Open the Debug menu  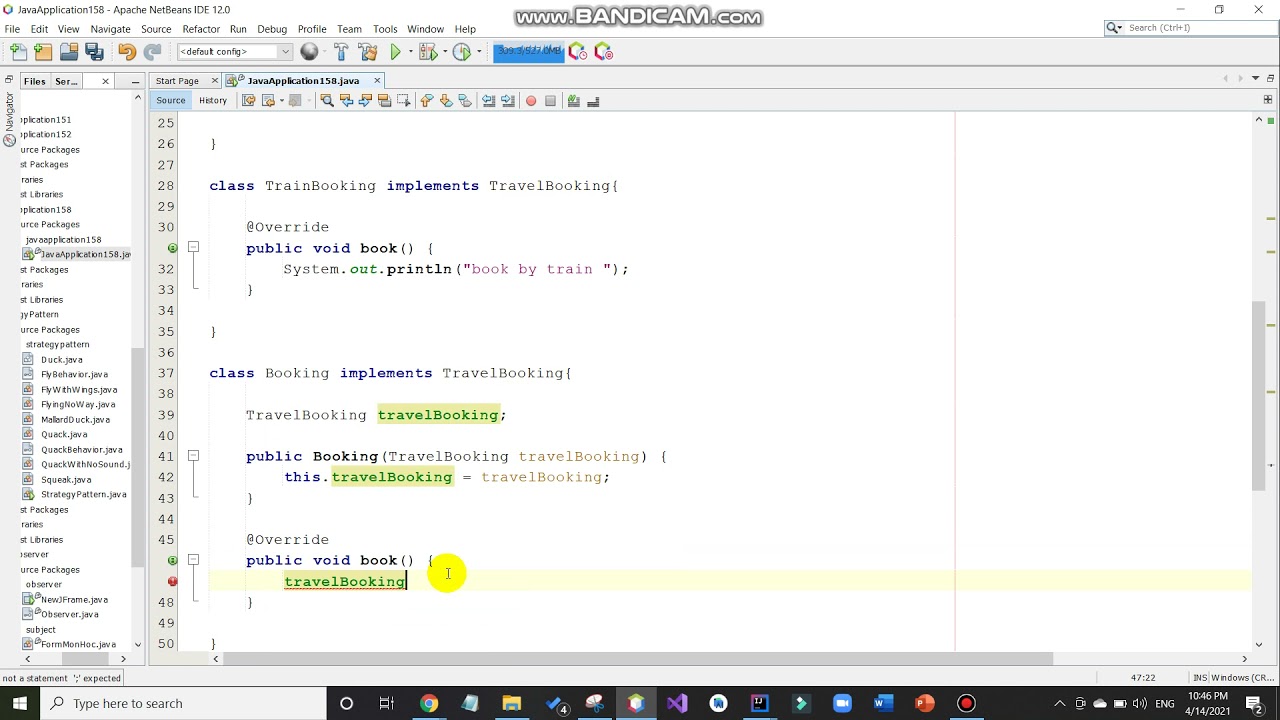[x=272, y=29]
